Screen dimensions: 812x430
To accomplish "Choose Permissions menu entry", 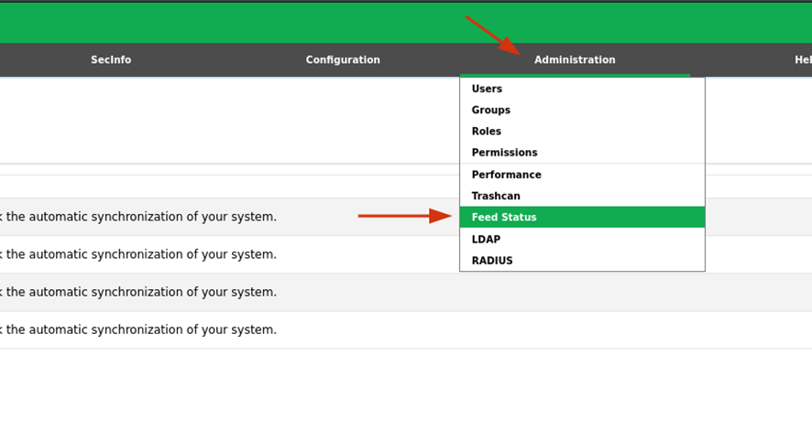I will point(582,152).
